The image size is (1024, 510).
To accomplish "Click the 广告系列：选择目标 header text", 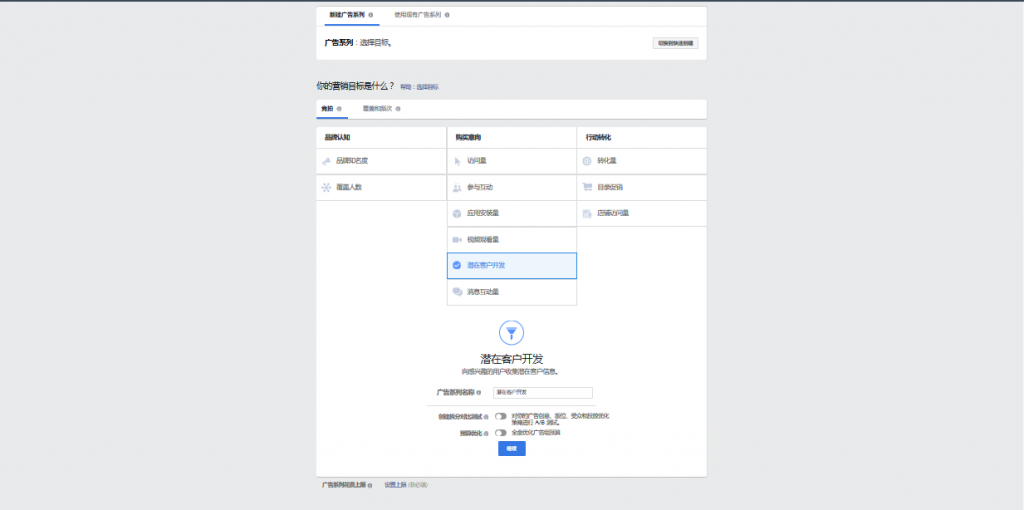I will tap(358, 43).
